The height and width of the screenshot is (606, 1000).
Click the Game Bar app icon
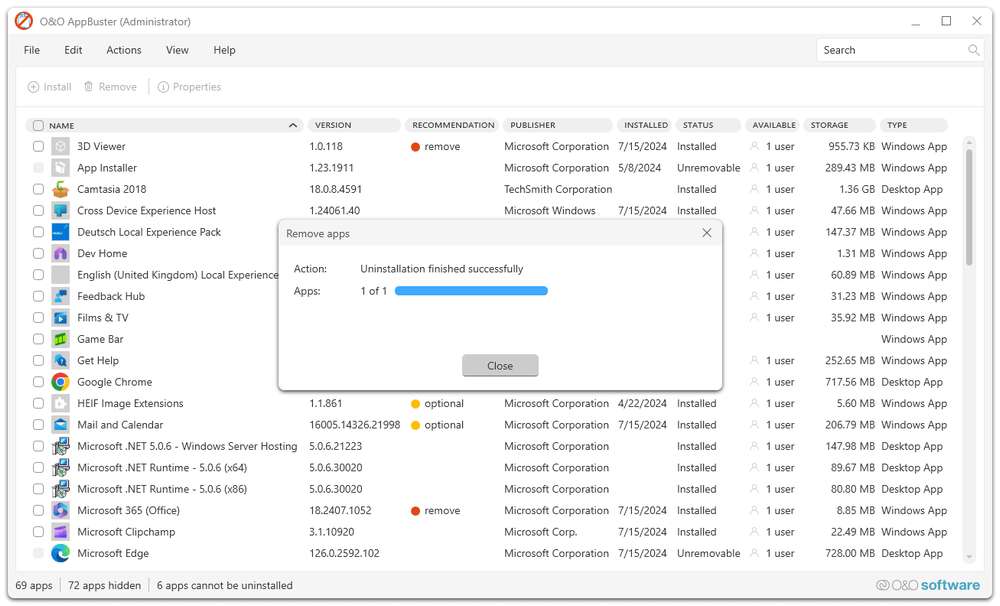tap(61, 339)
